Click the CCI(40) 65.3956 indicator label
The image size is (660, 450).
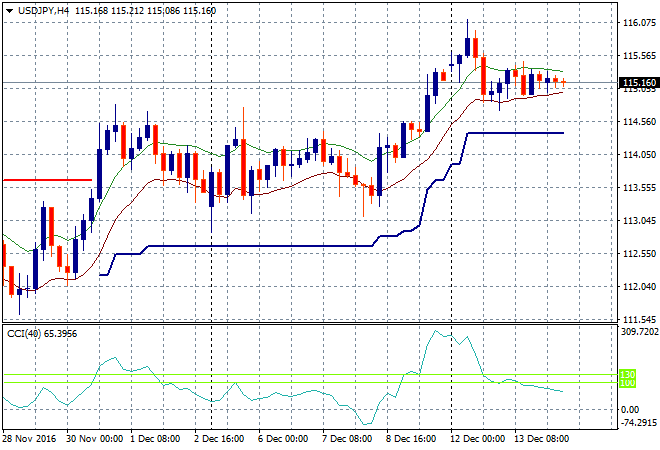coord(42,334)
